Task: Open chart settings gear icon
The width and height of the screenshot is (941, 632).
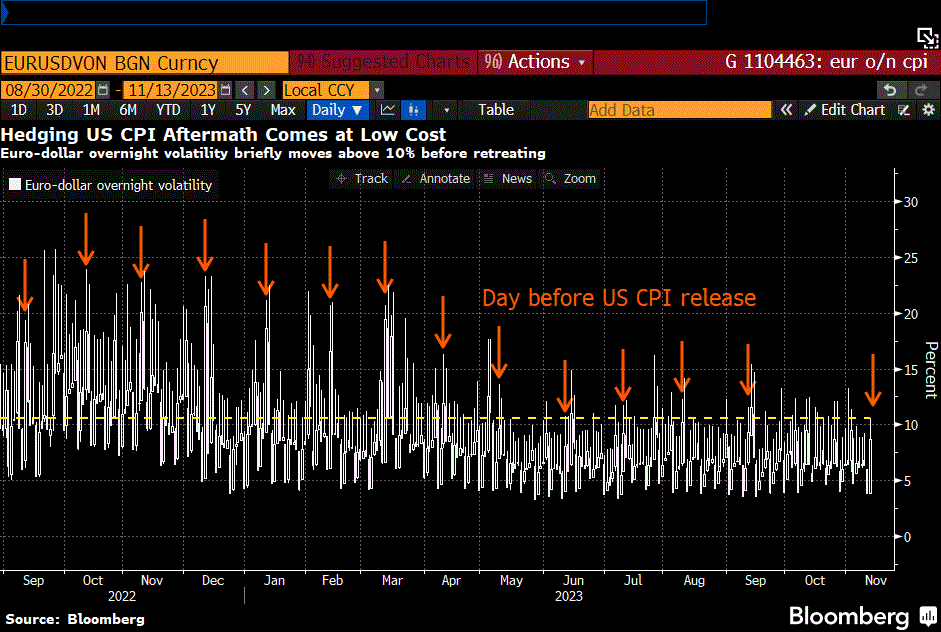Action: click(928, 110)
